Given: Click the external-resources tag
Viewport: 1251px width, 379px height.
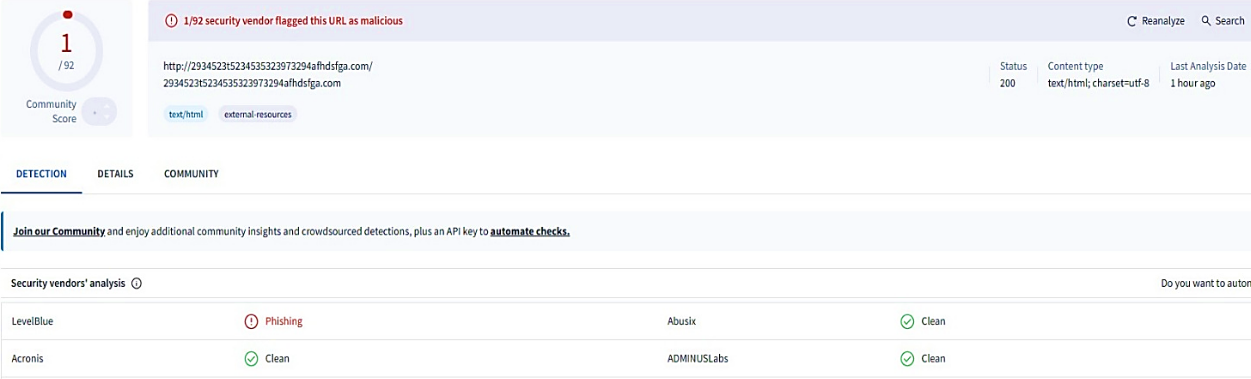Looking at the screenshot, I should pyautogui.click(x=258, y=114).
